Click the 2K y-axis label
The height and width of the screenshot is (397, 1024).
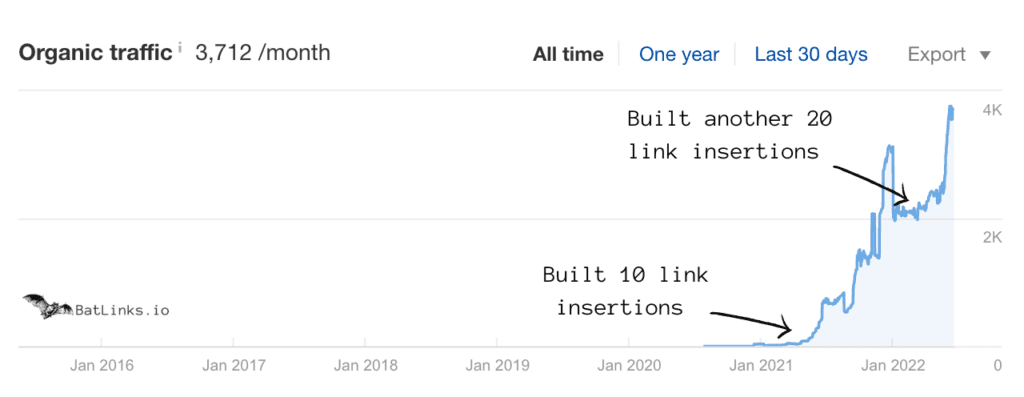click(x=992, y=238)
